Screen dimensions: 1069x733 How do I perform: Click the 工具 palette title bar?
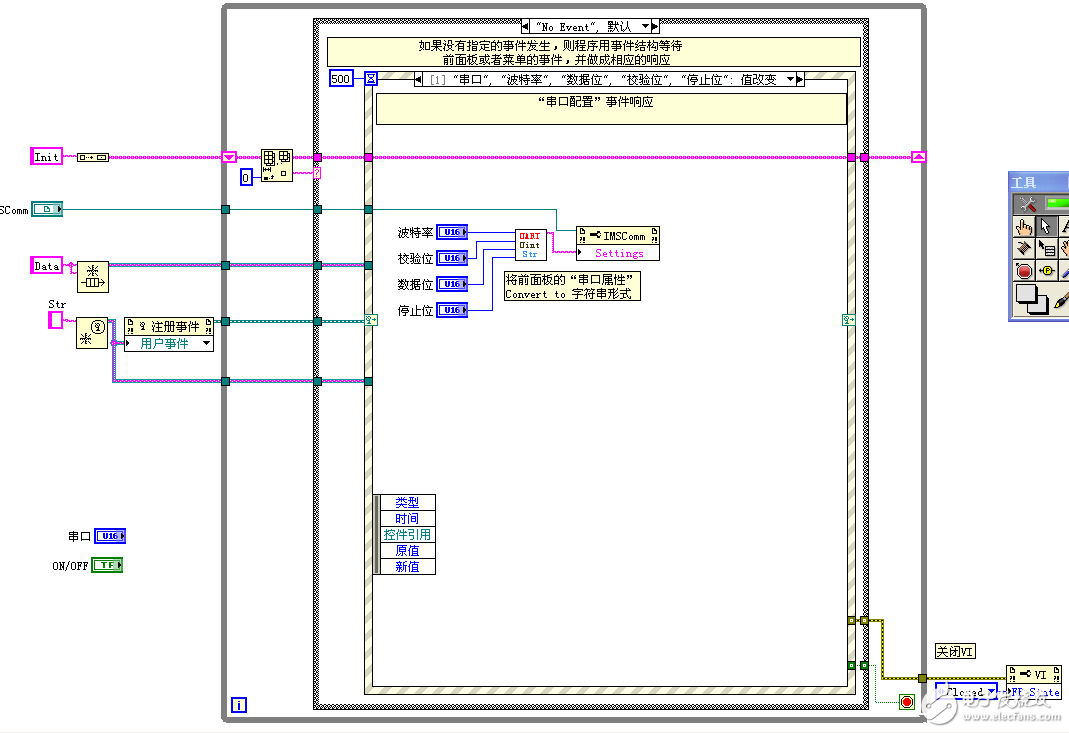(x=1038, y=182)
